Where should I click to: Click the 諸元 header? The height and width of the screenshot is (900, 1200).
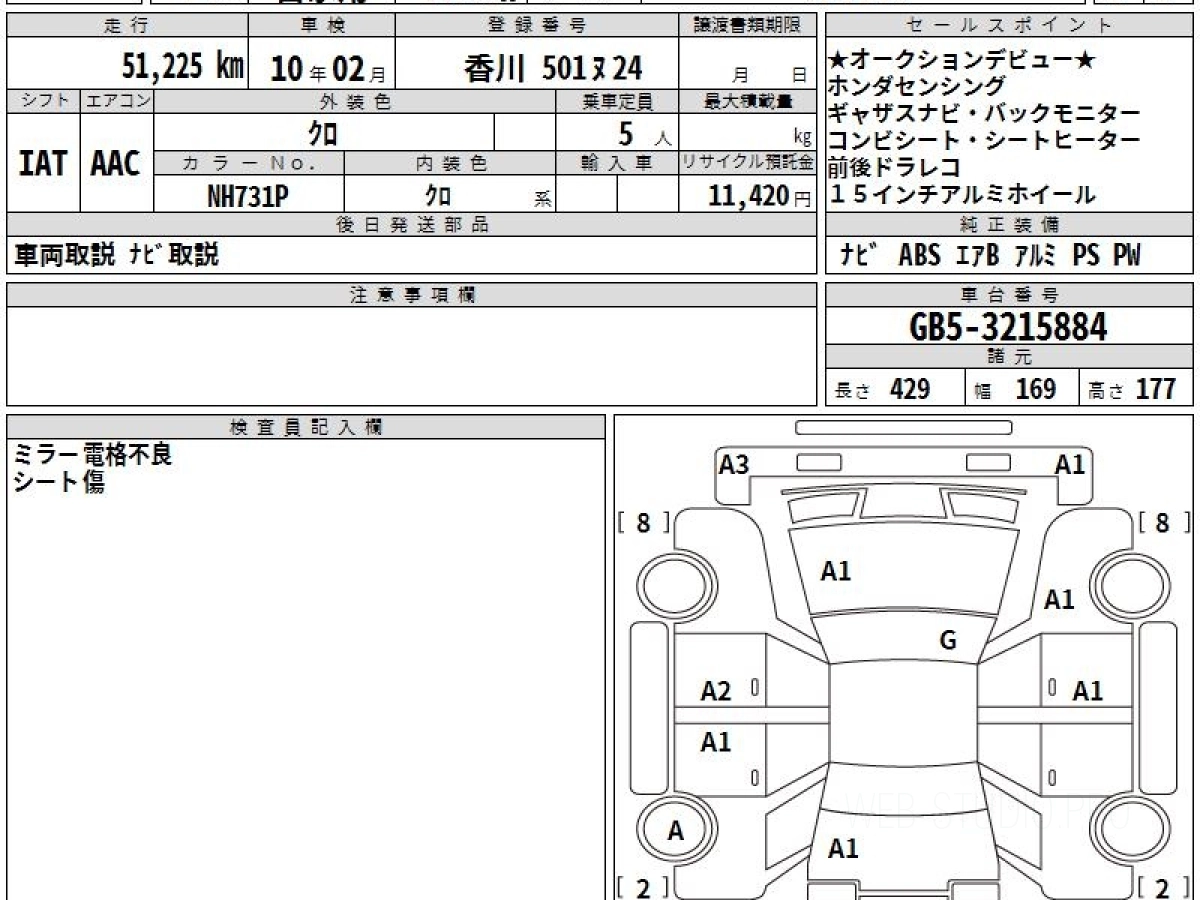coord(1010,357)
